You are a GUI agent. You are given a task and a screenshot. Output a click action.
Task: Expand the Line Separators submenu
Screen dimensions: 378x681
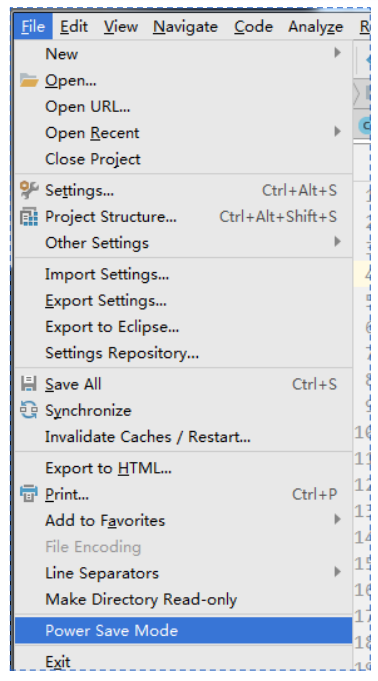click(x=183, y=573)
